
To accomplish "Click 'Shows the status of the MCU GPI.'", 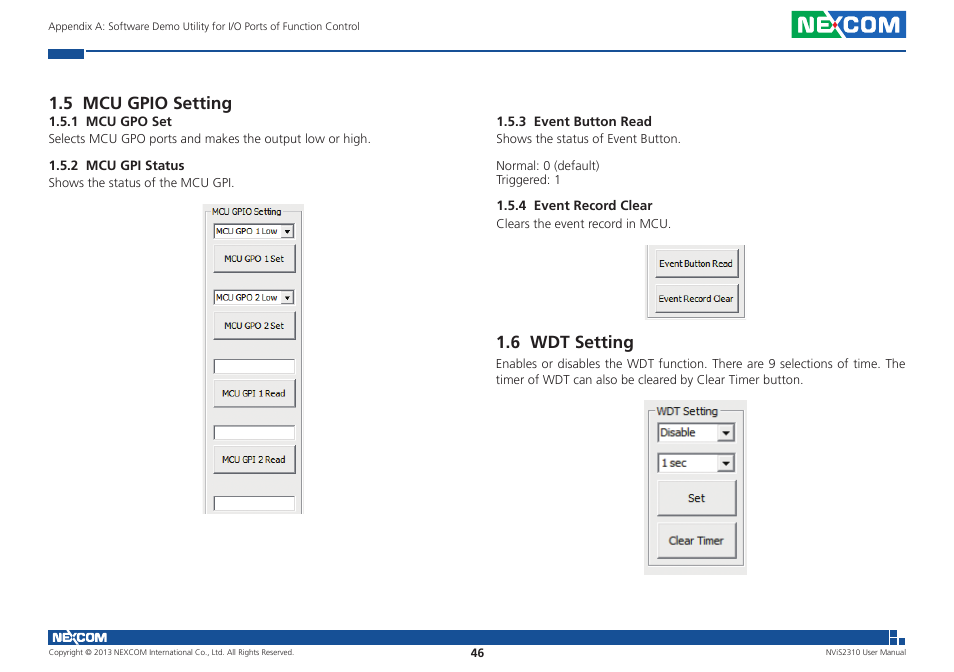I will tap(141, 182).
